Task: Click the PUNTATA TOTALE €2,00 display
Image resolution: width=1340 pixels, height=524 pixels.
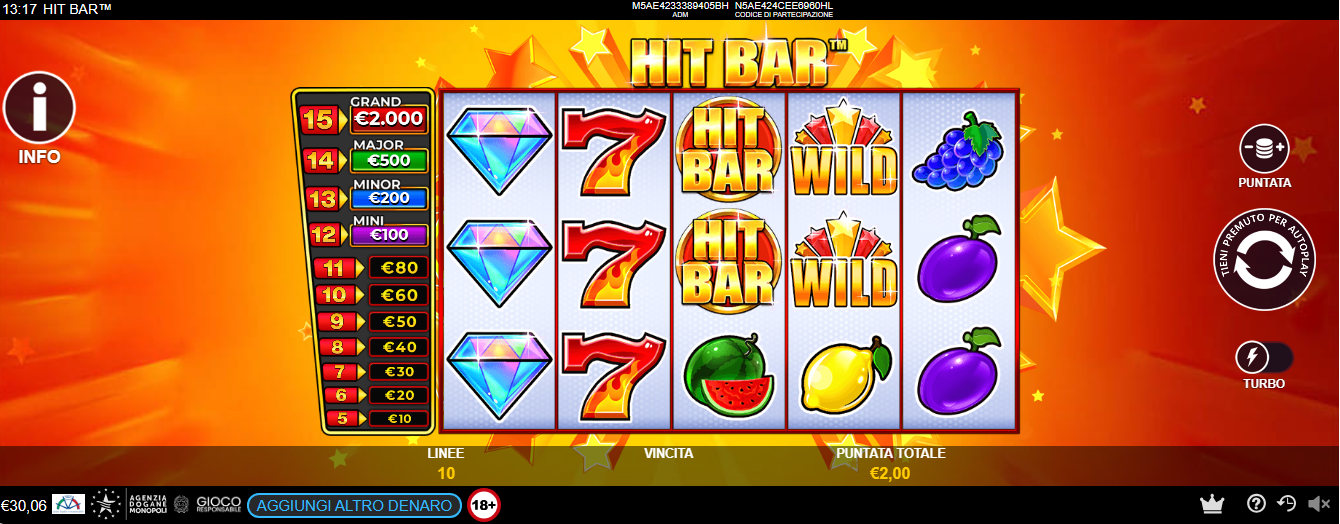Action: point(890,464)
